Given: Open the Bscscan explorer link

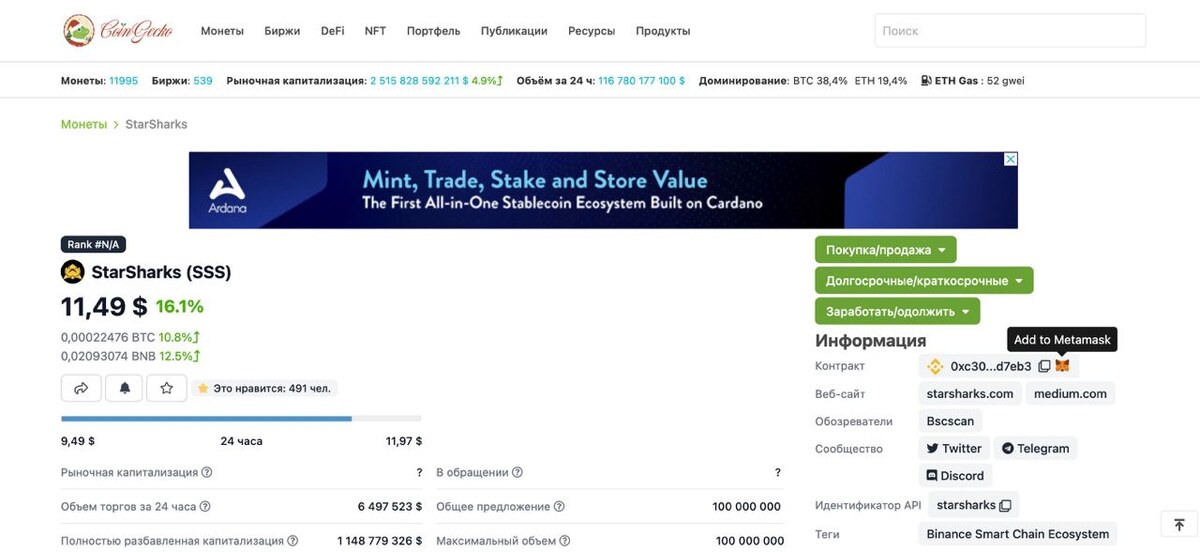Looking at the screenshot, I should (950, 421).
